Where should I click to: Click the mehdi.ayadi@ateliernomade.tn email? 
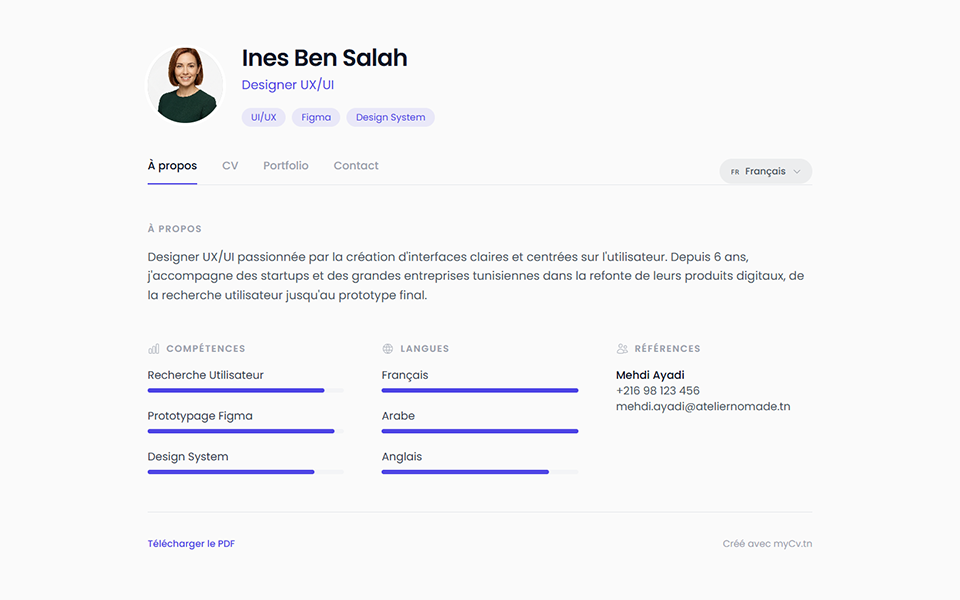click(x=703, y=407)
